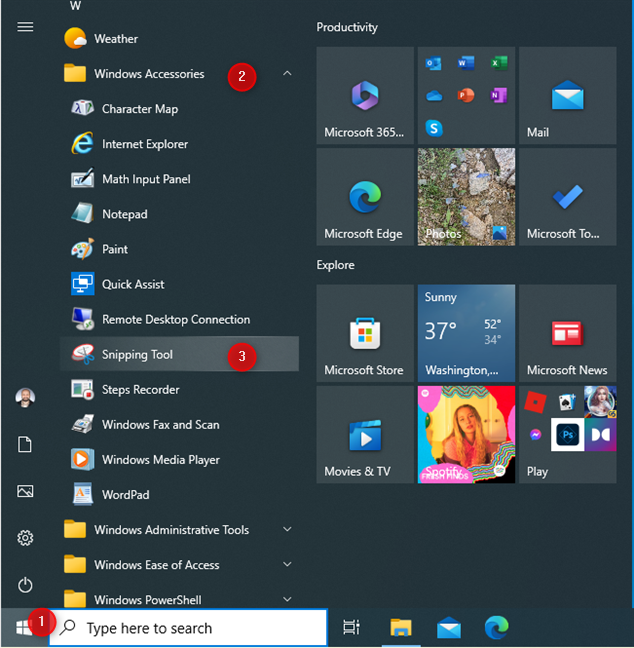The height and width of the screenshot is (648, 634).
Task: Open Snipping Tool from the app list
Action: click(x=137, y=355)
